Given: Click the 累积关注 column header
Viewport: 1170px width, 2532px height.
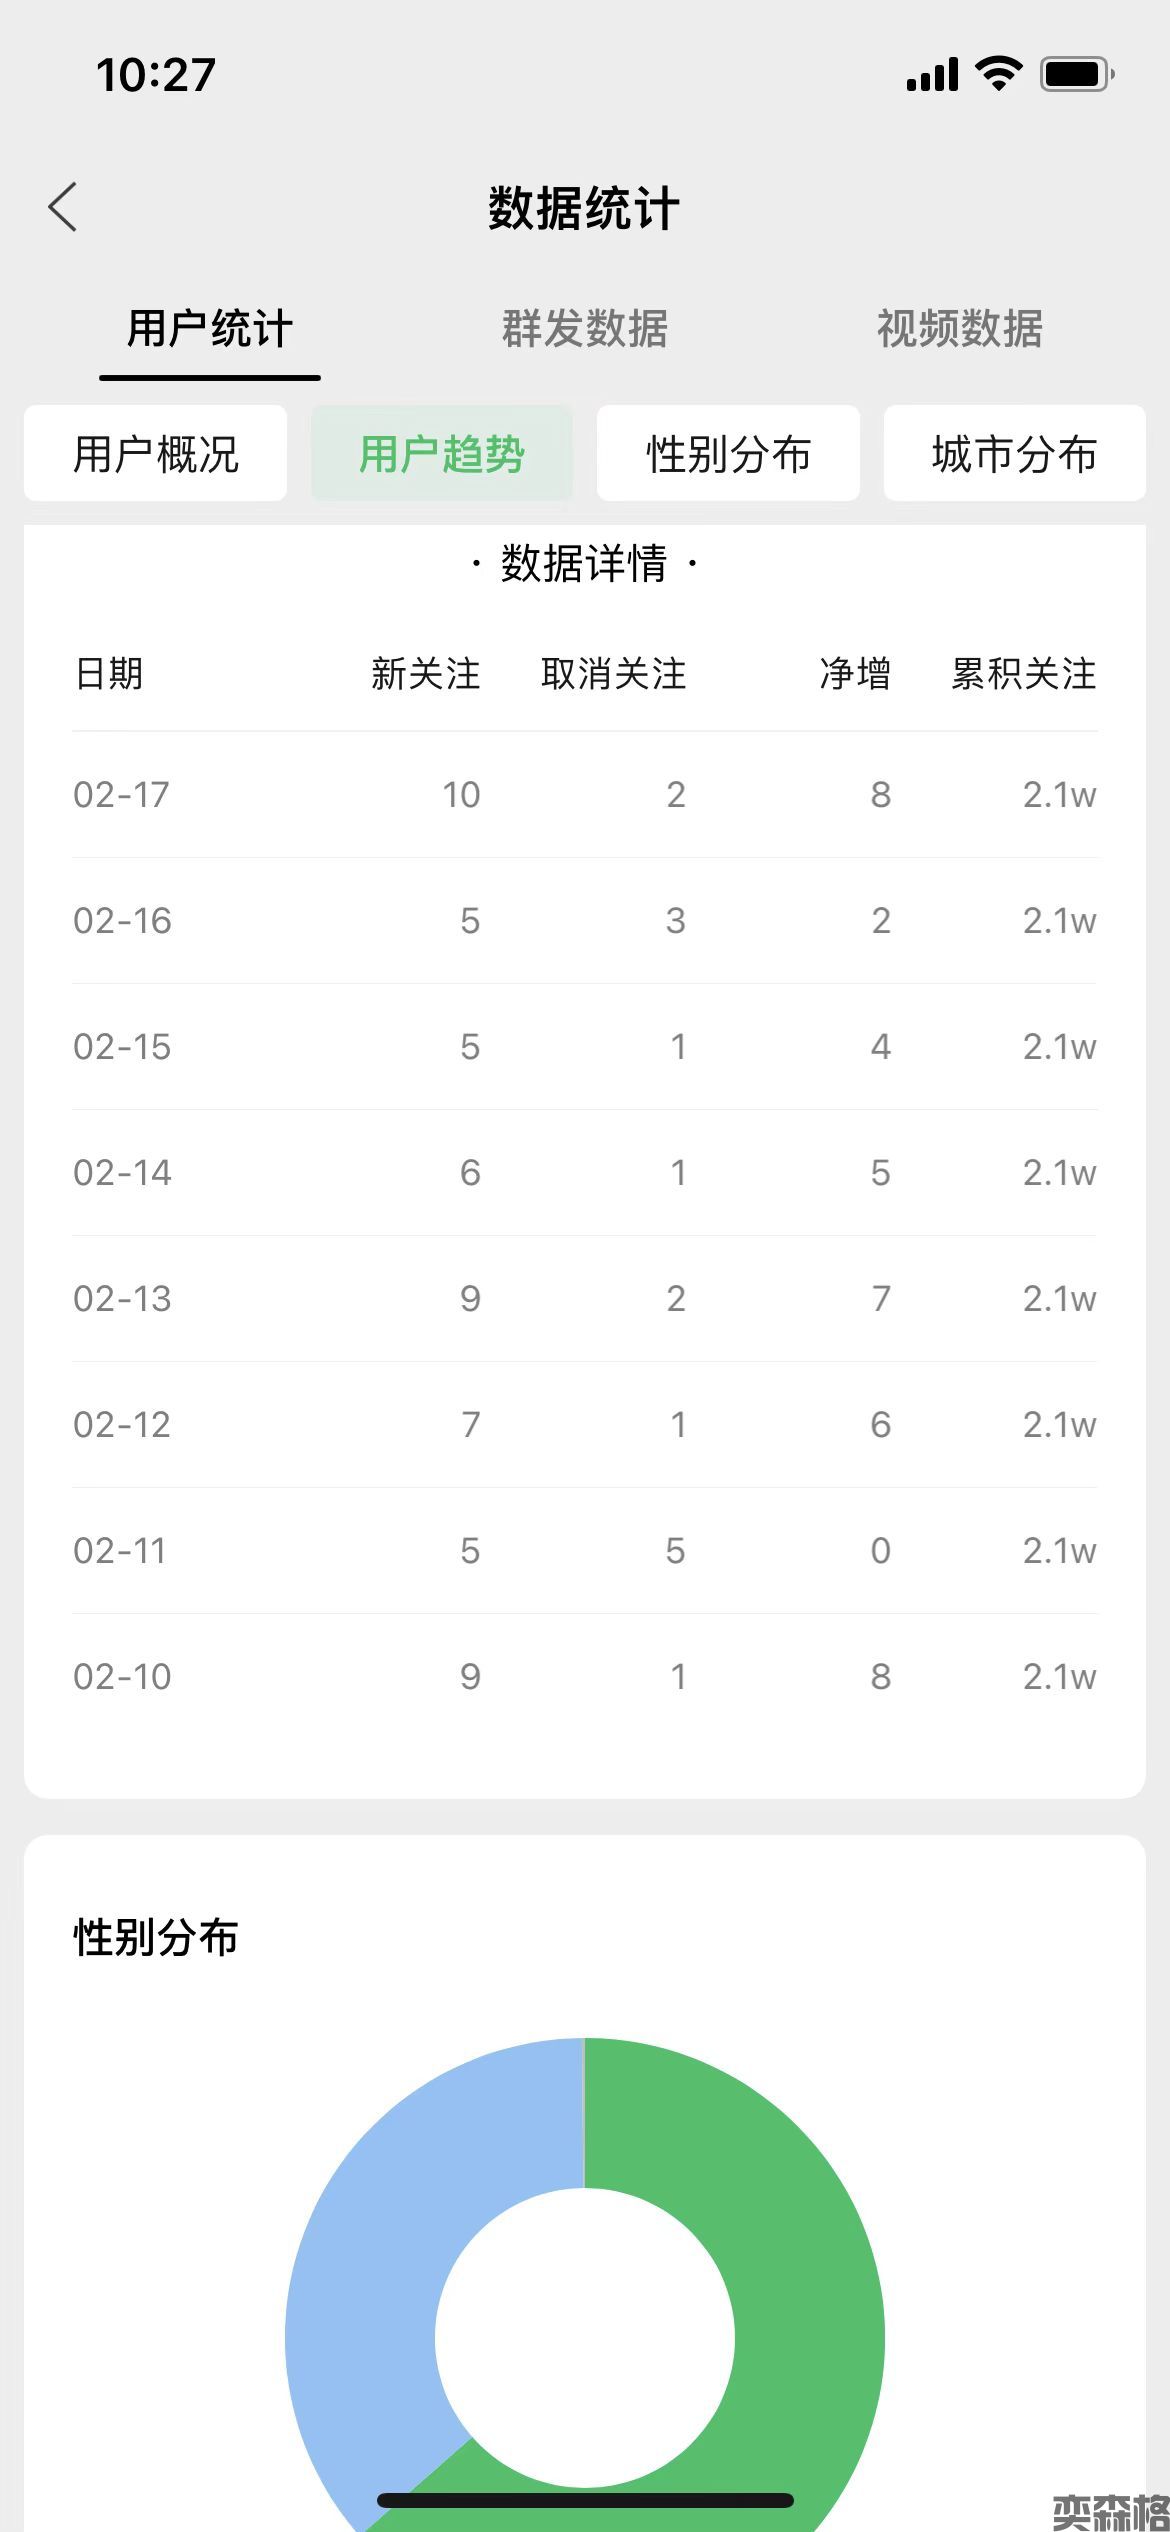Looking at the screenshot, I should [x=1024, y=674].
